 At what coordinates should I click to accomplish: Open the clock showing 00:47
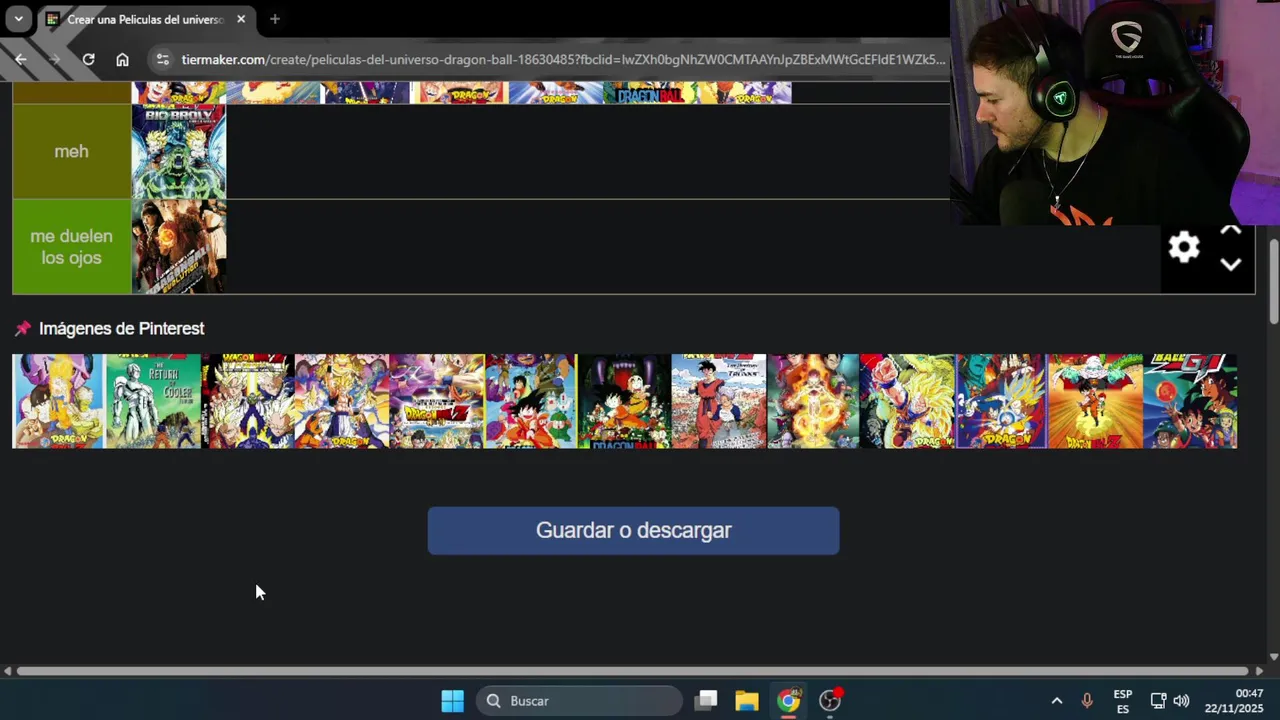(x=1234, y=701)
